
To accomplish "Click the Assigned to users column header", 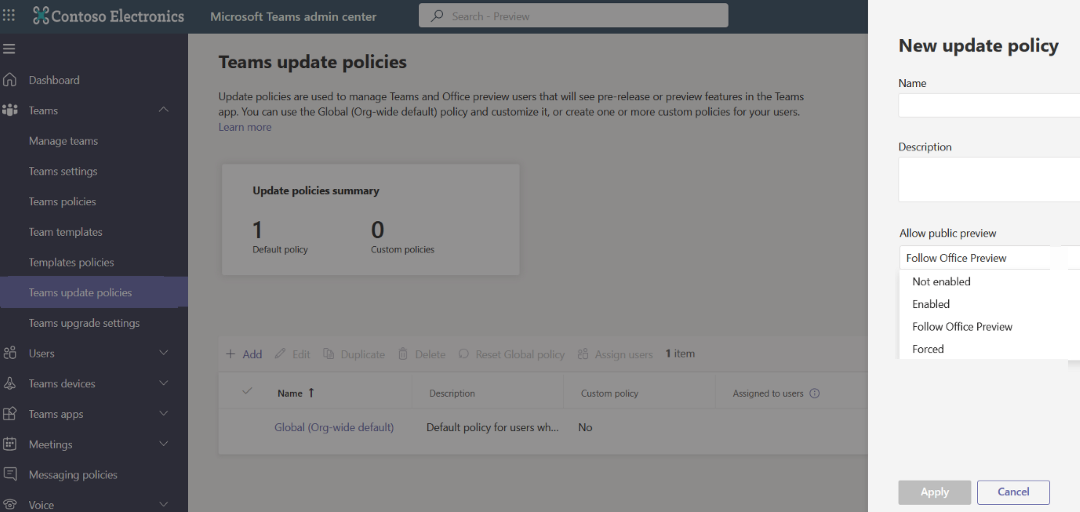I will pos(768,393).
